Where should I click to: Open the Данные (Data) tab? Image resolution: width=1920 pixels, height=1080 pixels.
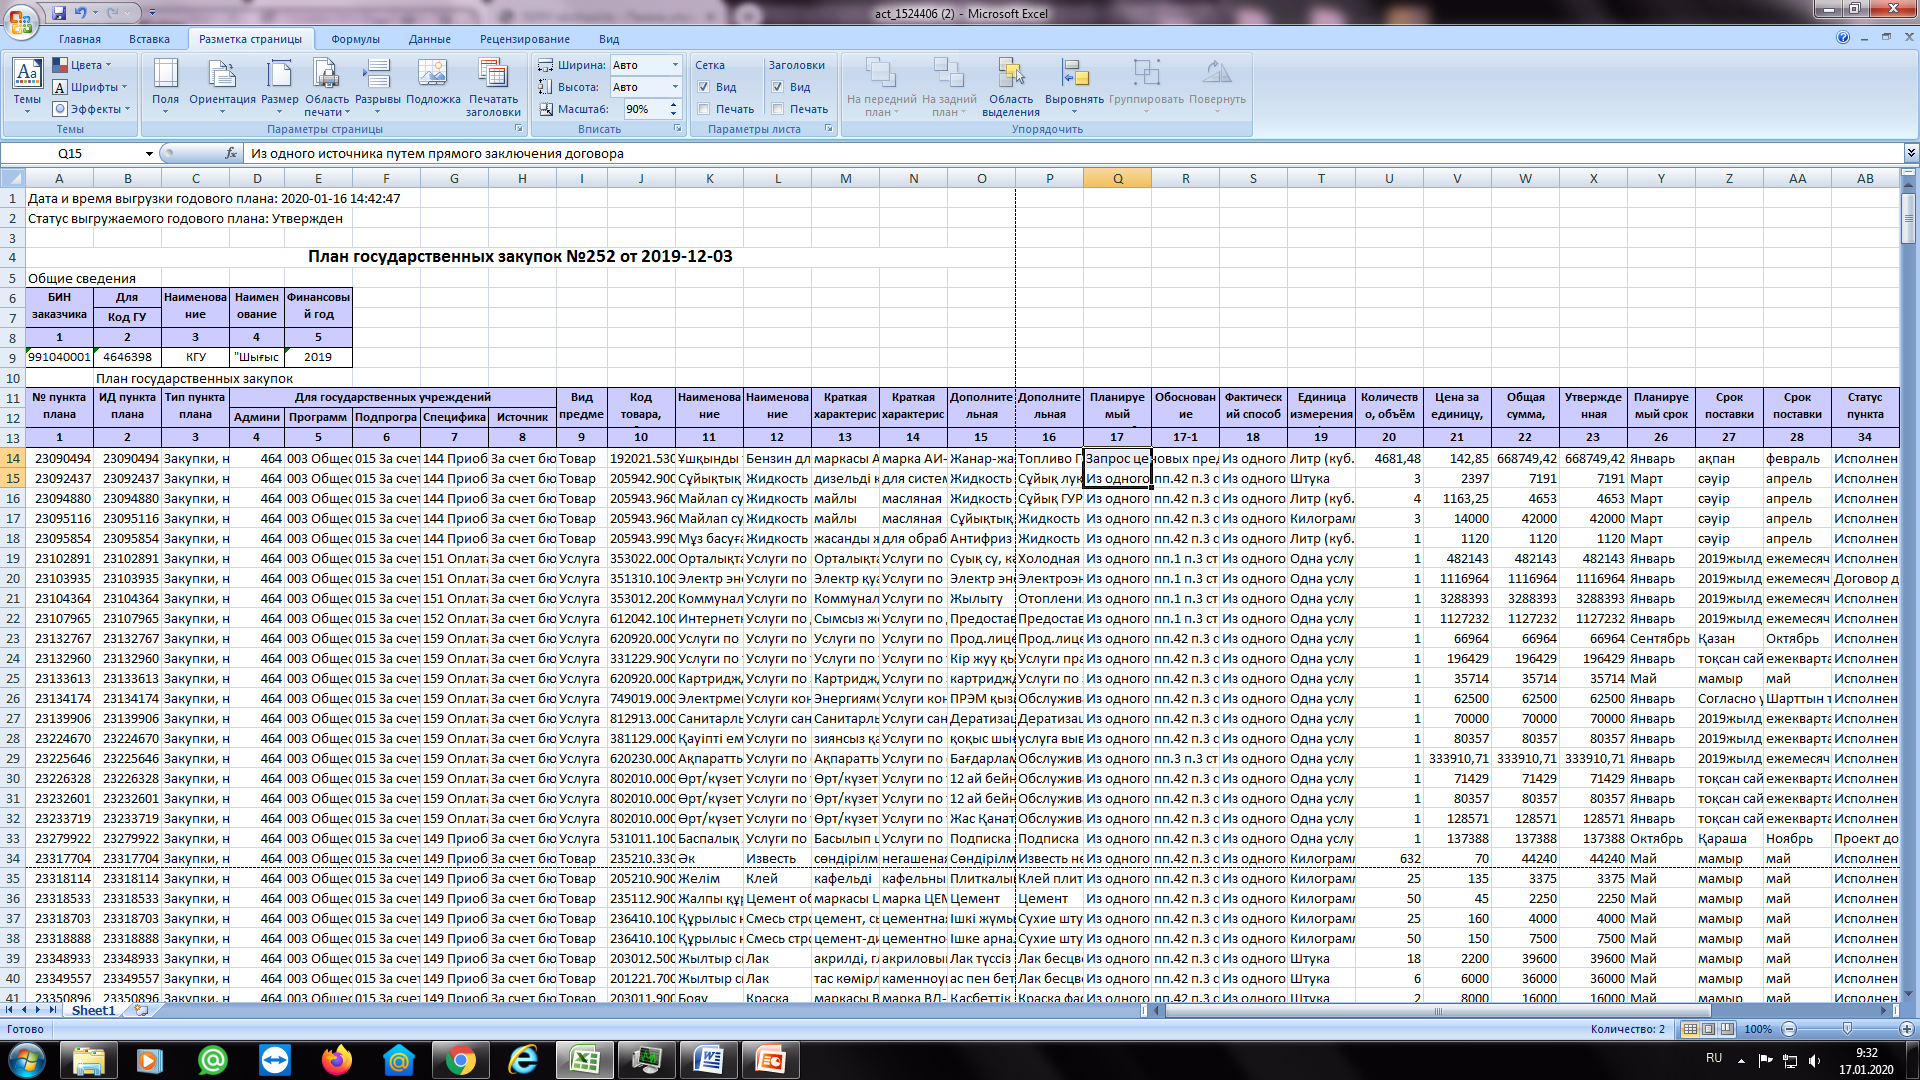click(429, 39)
